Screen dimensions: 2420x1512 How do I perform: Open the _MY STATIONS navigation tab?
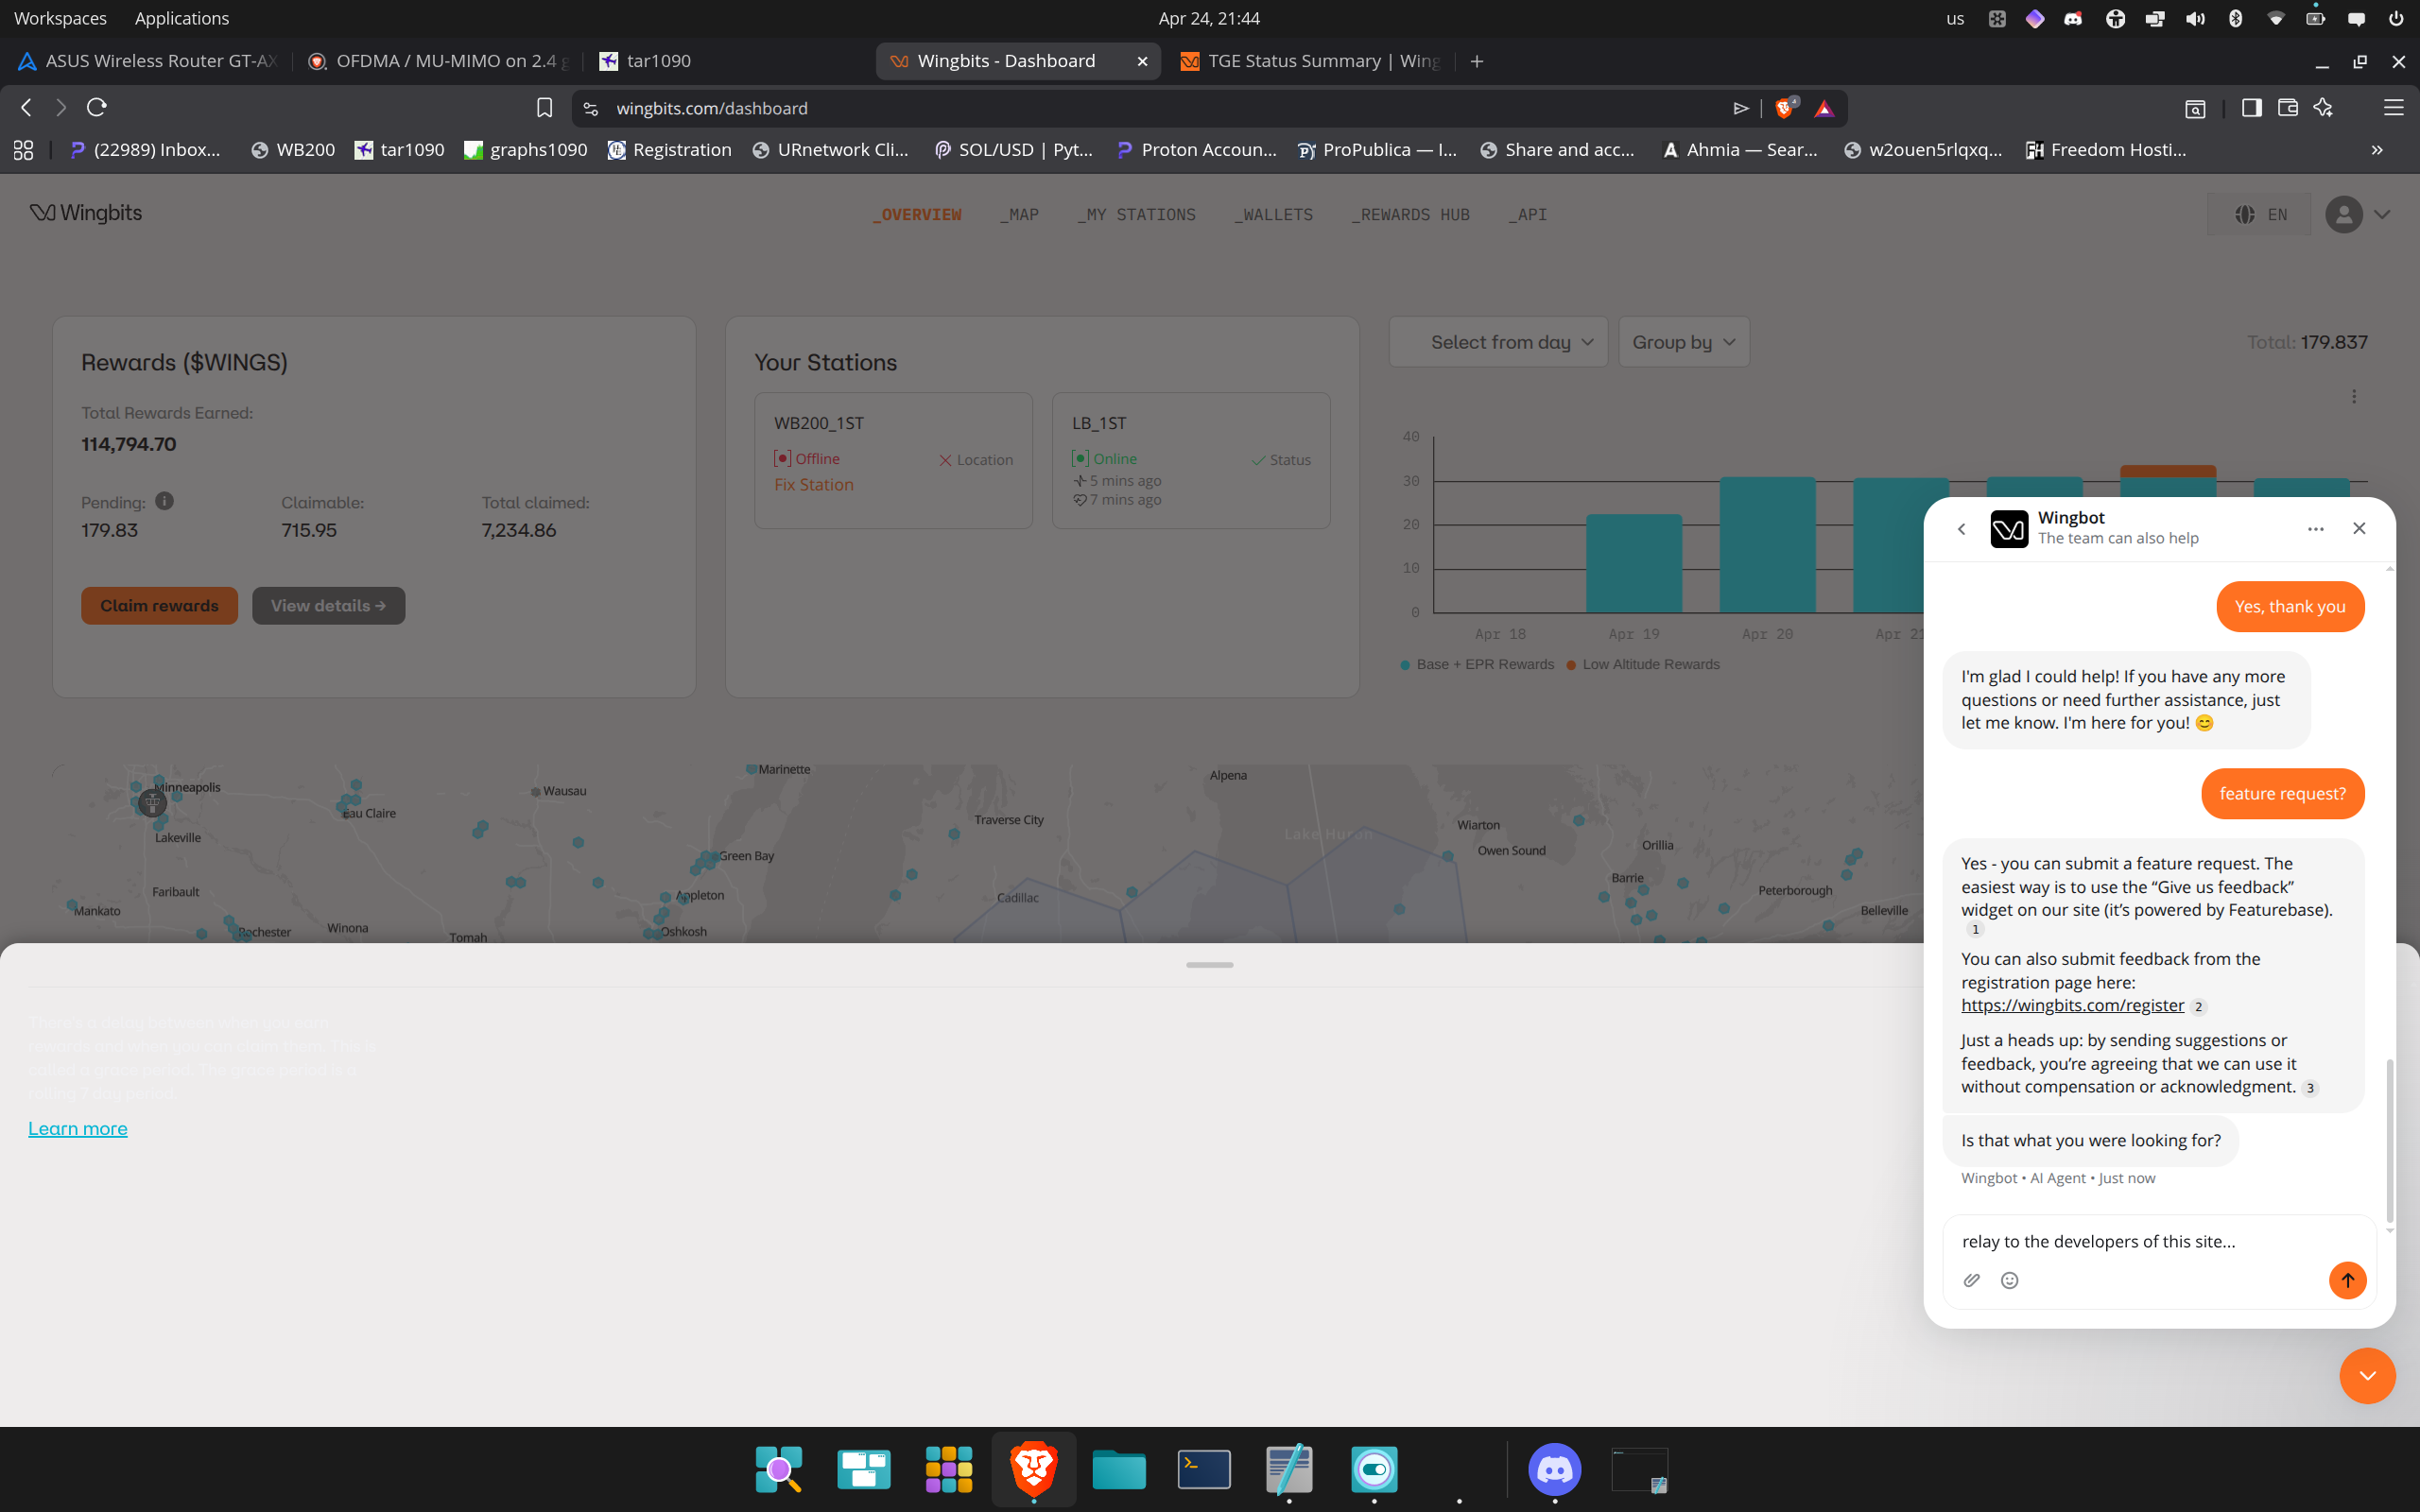click(1136, 214)
